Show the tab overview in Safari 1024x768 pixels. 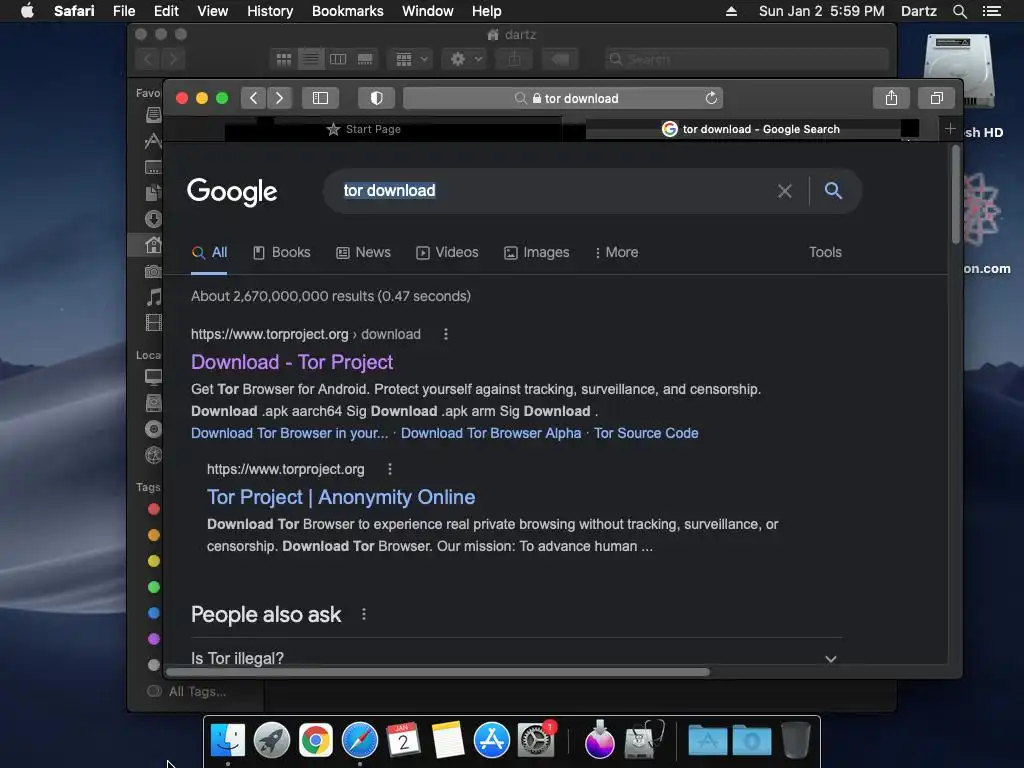936,98
